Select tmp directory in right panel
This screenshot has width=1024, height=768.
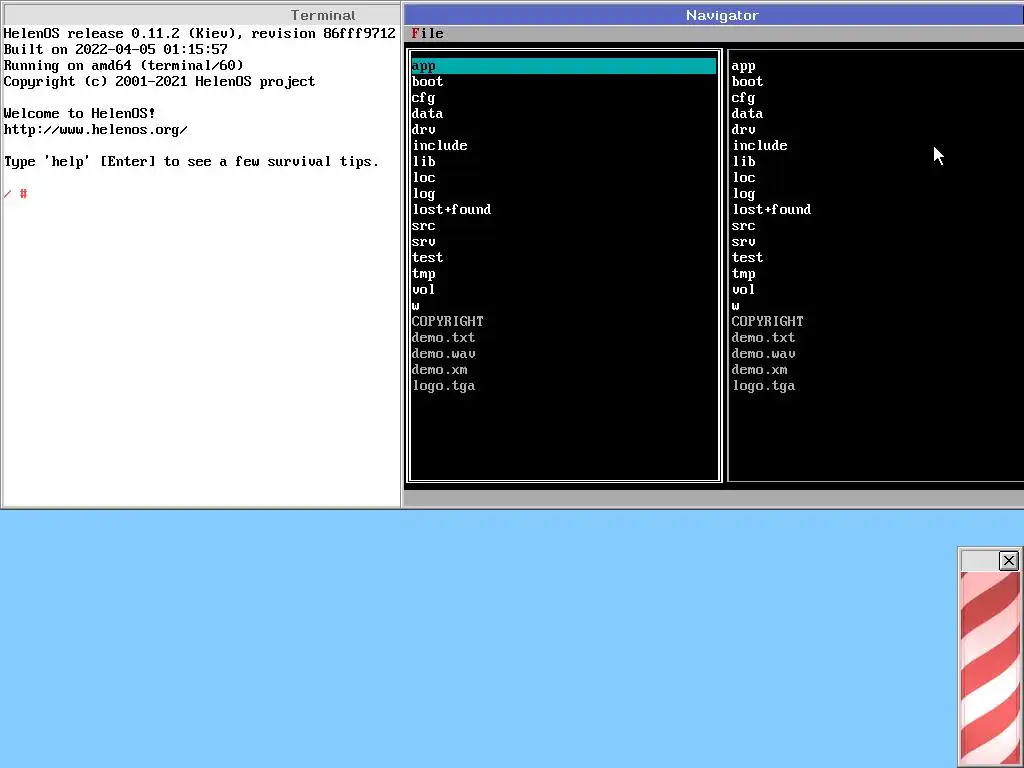coord(743,274)
